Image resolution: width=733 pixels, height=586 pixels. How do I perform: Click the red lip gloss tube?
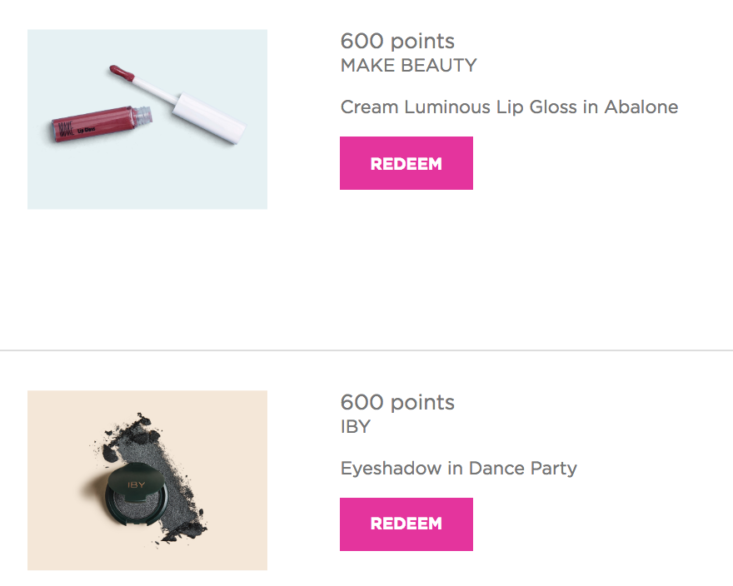[x=98, y=124]
